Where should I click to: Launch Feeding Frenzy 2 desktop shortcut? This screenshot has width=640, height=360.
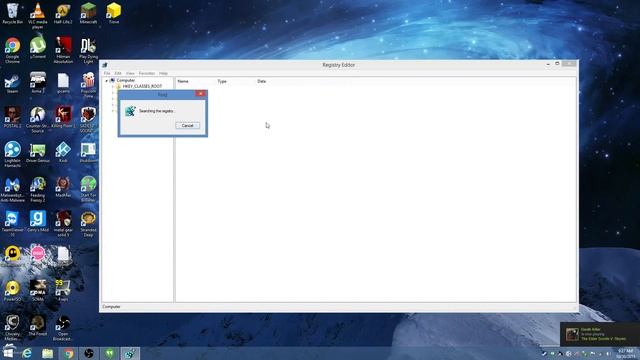tap(38, 189)
